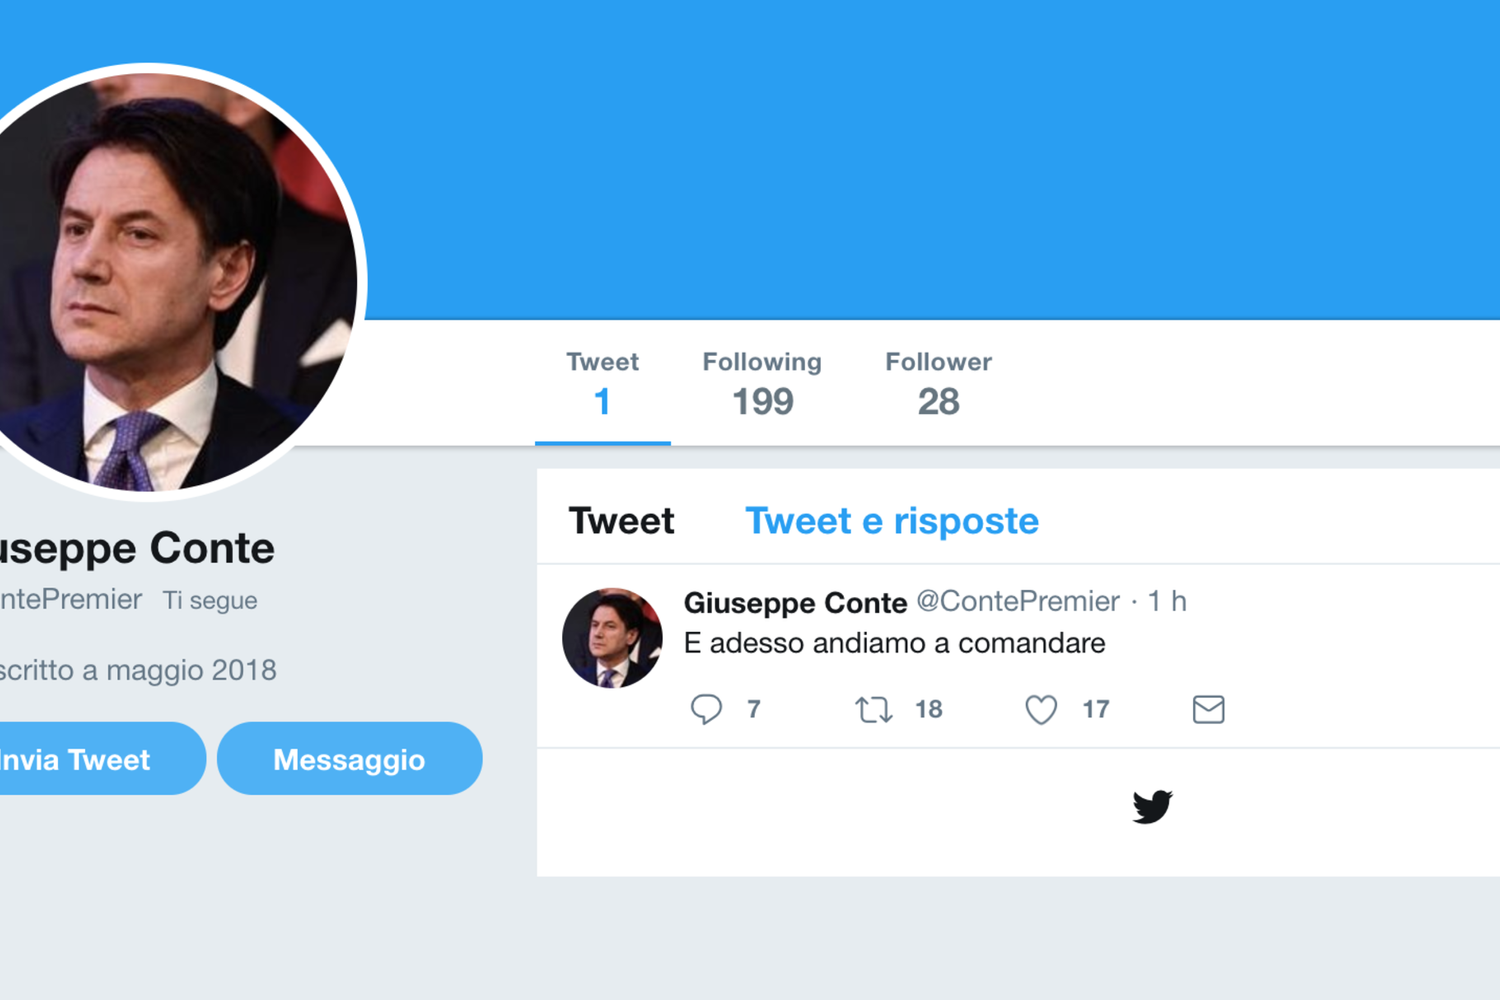Viewport: 1500px width, 1000px height.
Task: Open the Follower 28 list
Action: tap(938, 385)
